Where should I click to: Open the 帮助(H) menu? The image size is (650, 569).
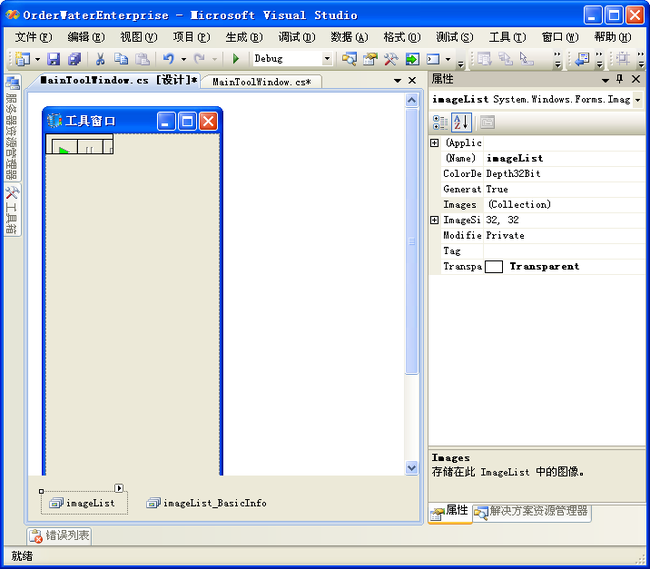613,37
